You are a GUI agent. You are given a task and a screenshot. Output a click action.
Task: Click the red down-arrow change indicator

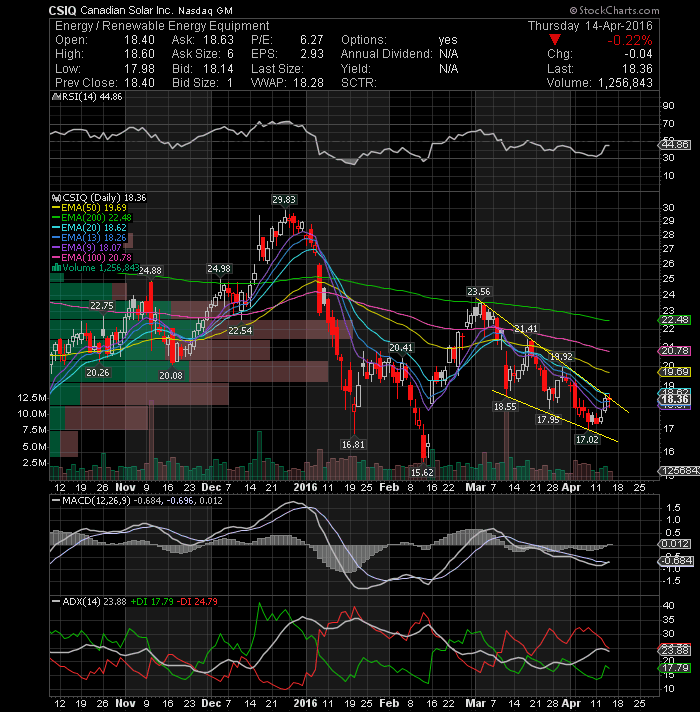click(x=554, y=40)
